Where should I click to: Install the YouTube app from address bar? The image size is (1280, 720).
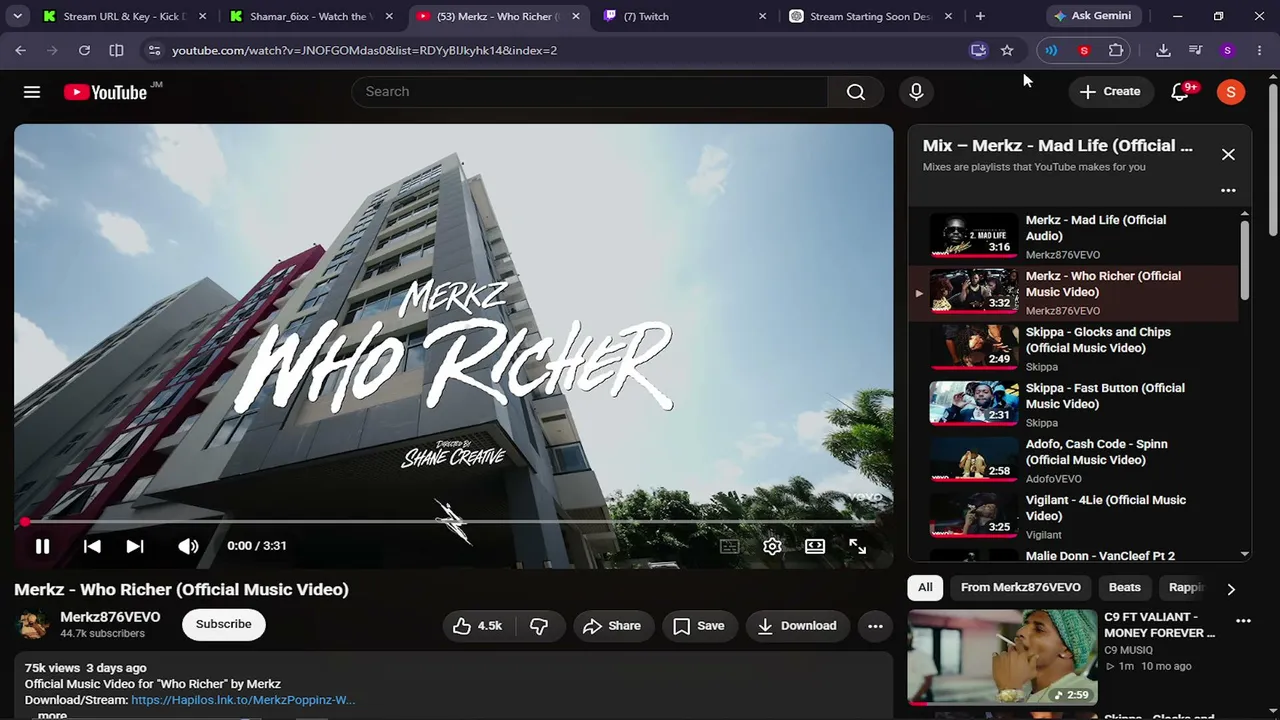click(x=978, y=50)
